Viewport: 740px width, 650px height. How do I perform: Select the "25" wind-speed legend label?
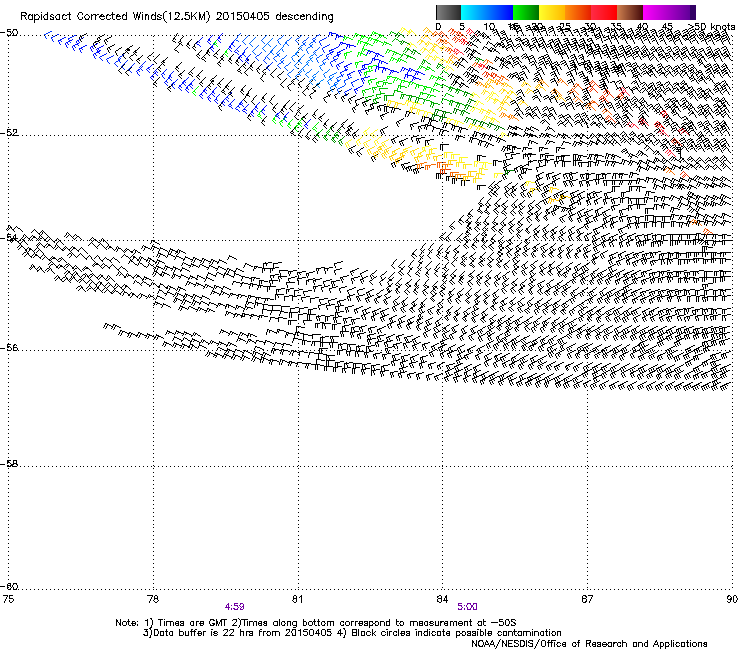pos(564,26)
